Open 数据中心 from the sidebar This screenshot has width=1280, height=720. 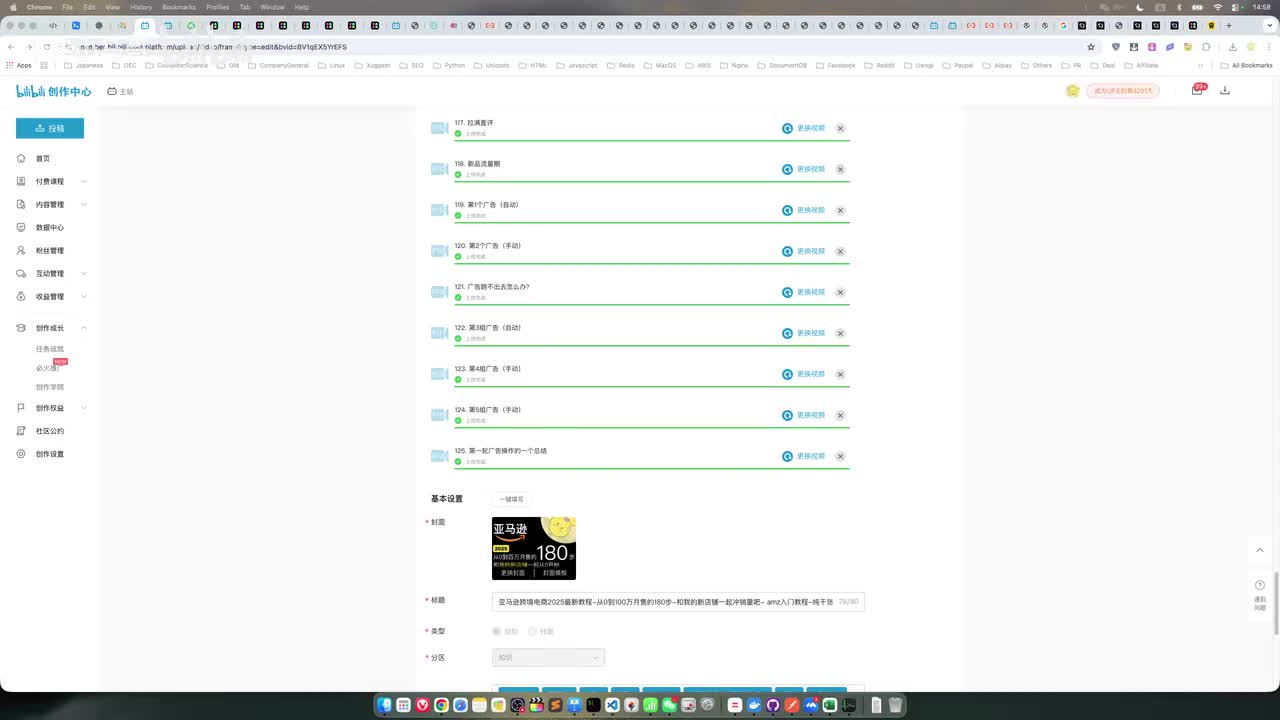[x=50, y=228]
